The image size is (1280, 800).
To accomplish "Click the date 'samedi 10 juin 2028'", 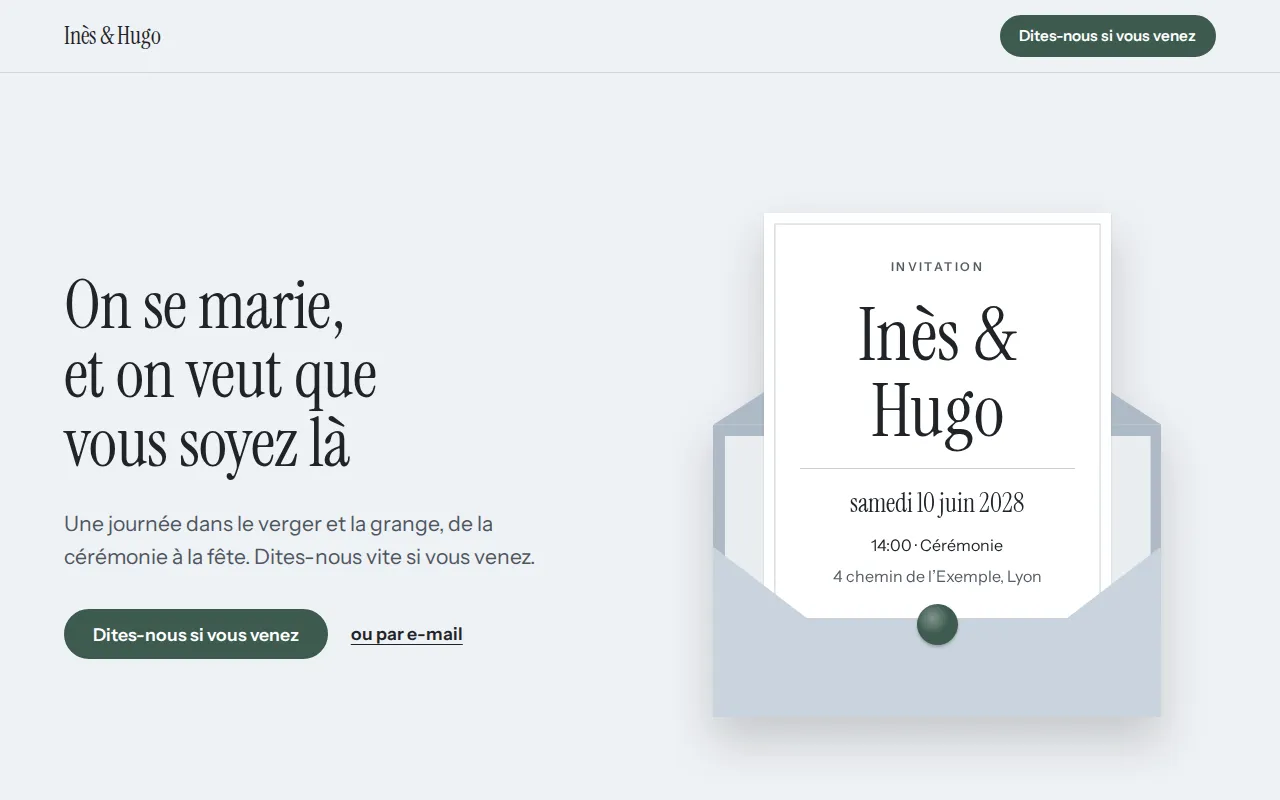I will point(937,503).
